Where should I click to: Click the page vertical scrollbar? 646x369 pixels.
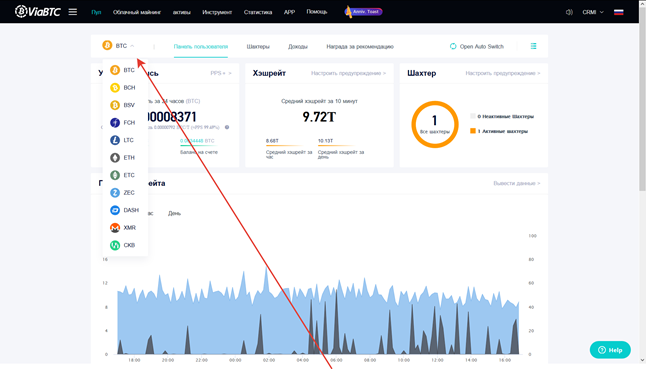642,99
